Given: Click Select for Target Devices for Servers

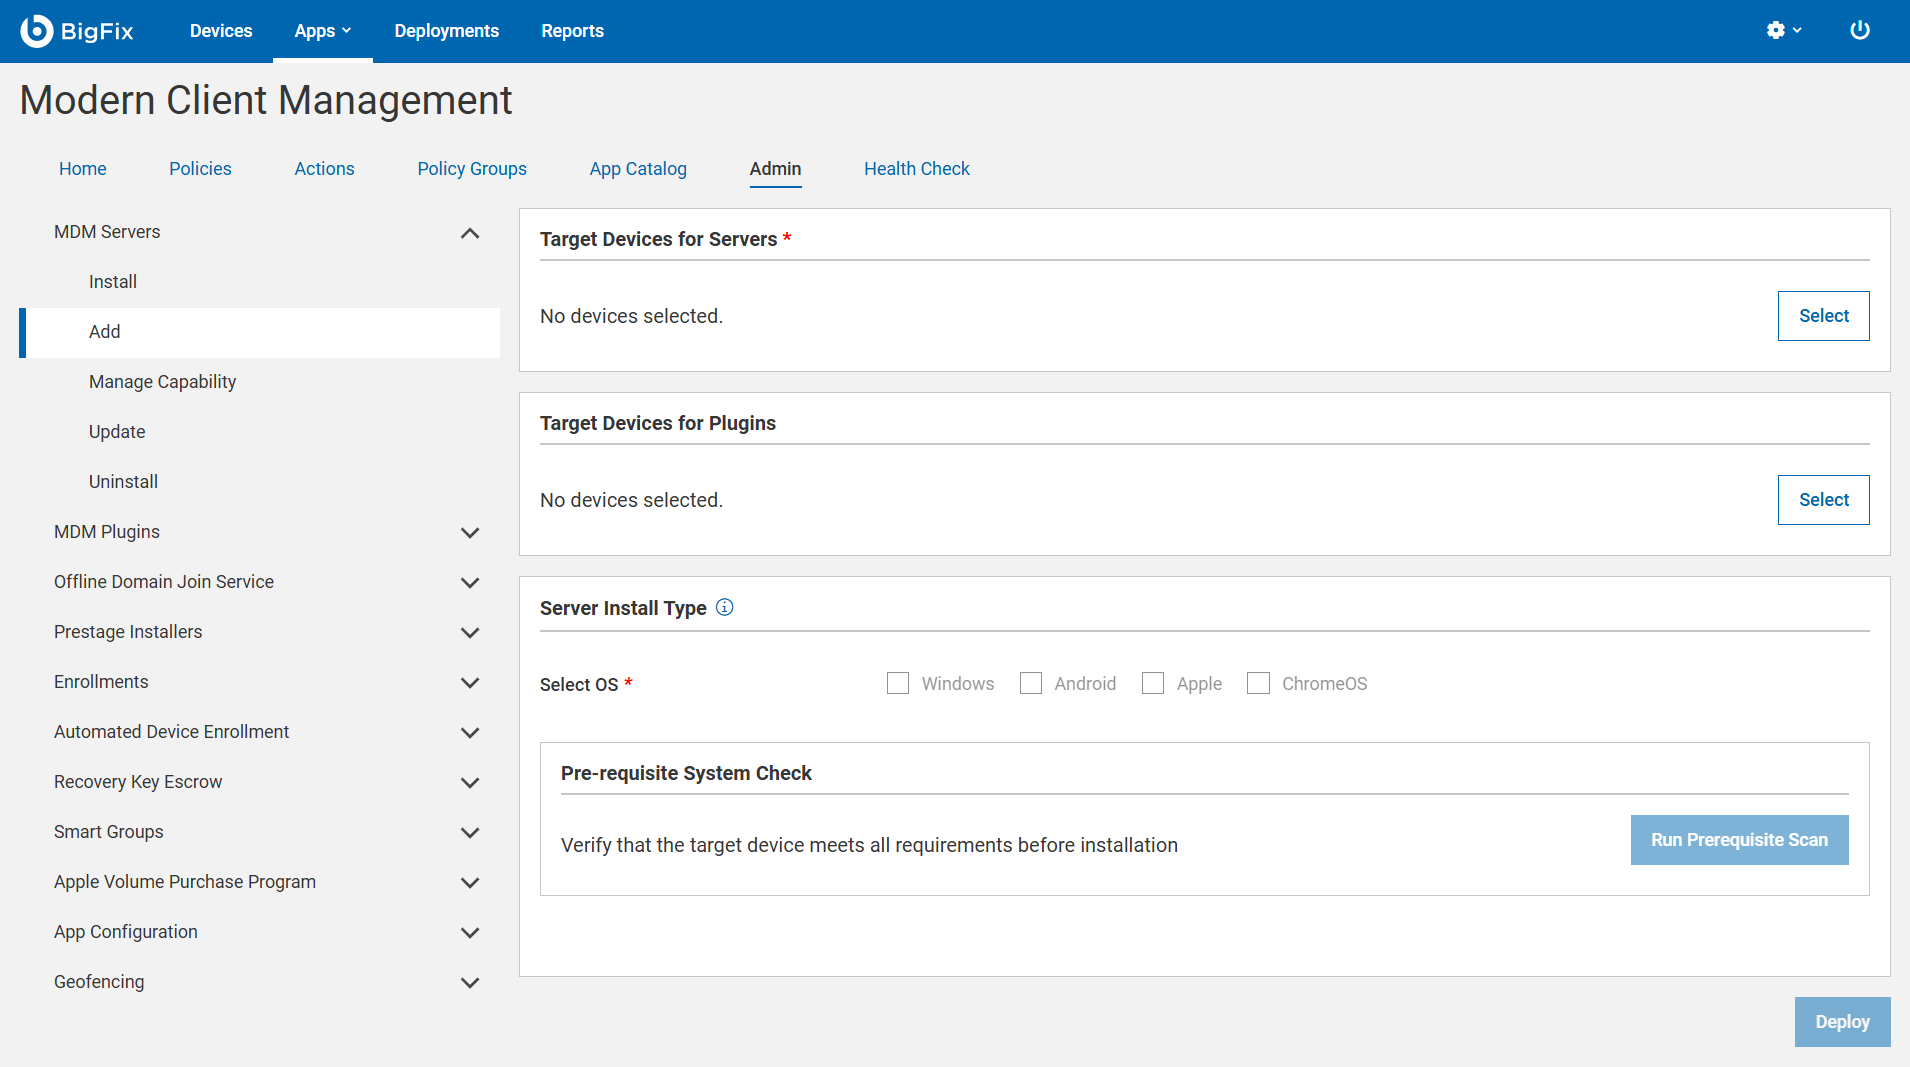Looking at the screenshot, I should [1823, 316].
